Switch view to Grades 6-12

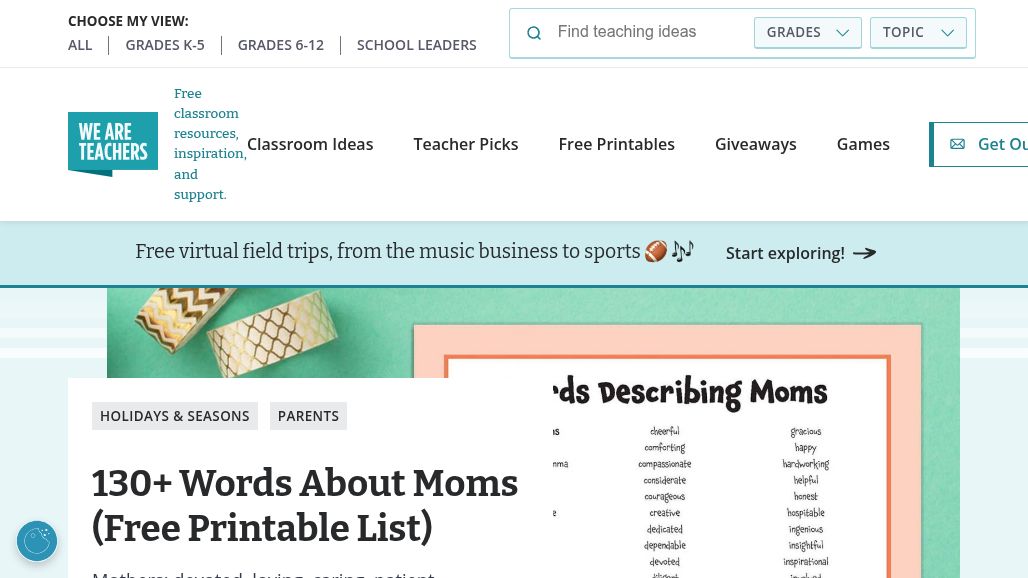[x=281, y=45]
